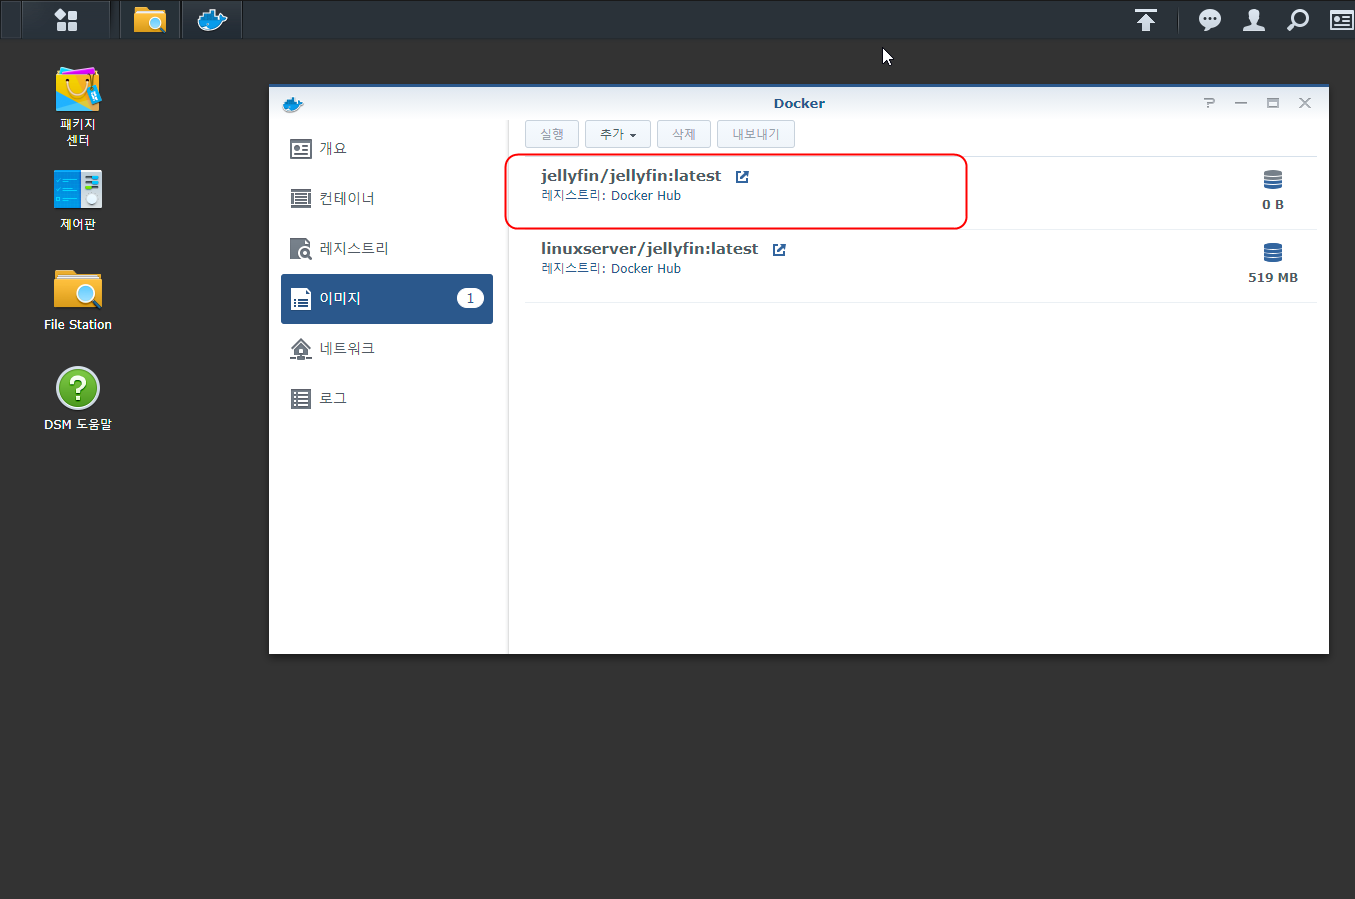This screenshot has width=1355, height=899.
Task: View the 로그 section
Action: (331, 397)
